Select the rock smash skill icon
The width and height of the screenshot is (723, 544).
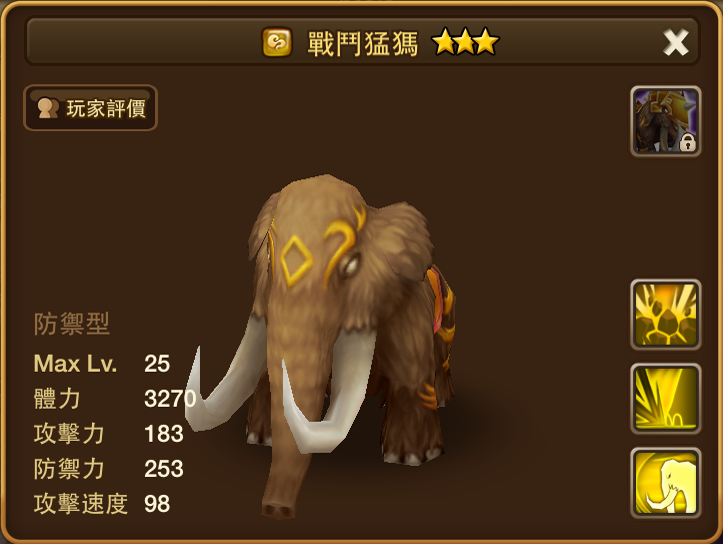click(x=665, y=314)
